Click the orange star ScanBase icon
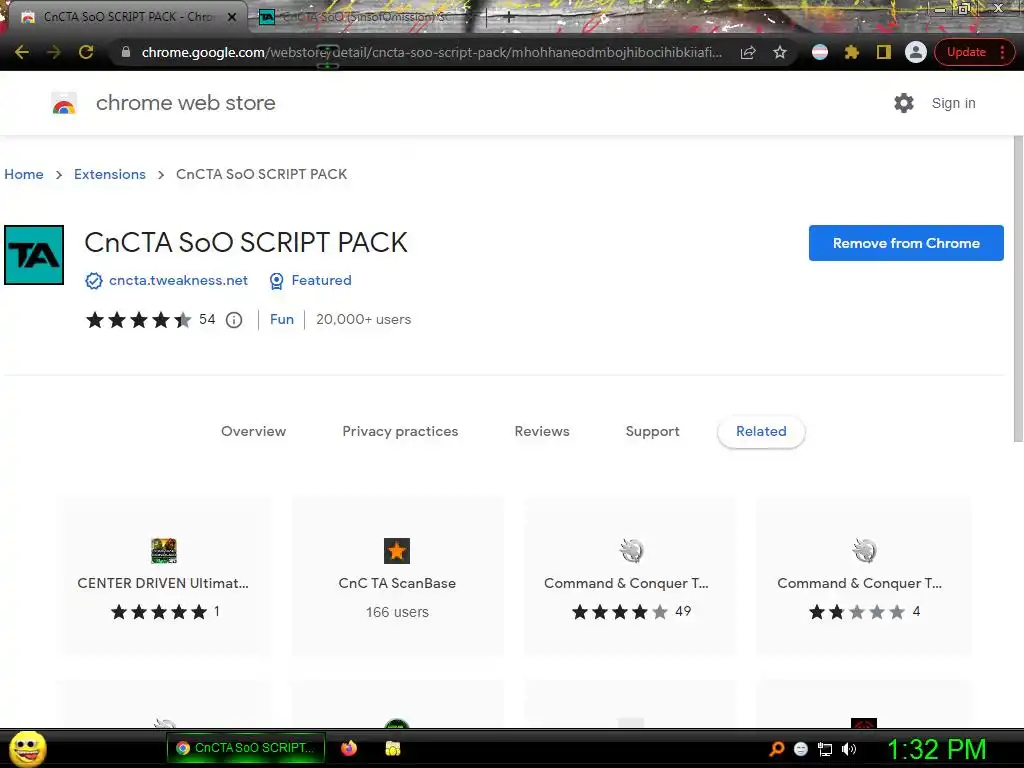Image resolution: width=1024 pixels, height=768 pixels. coord(397,551)
